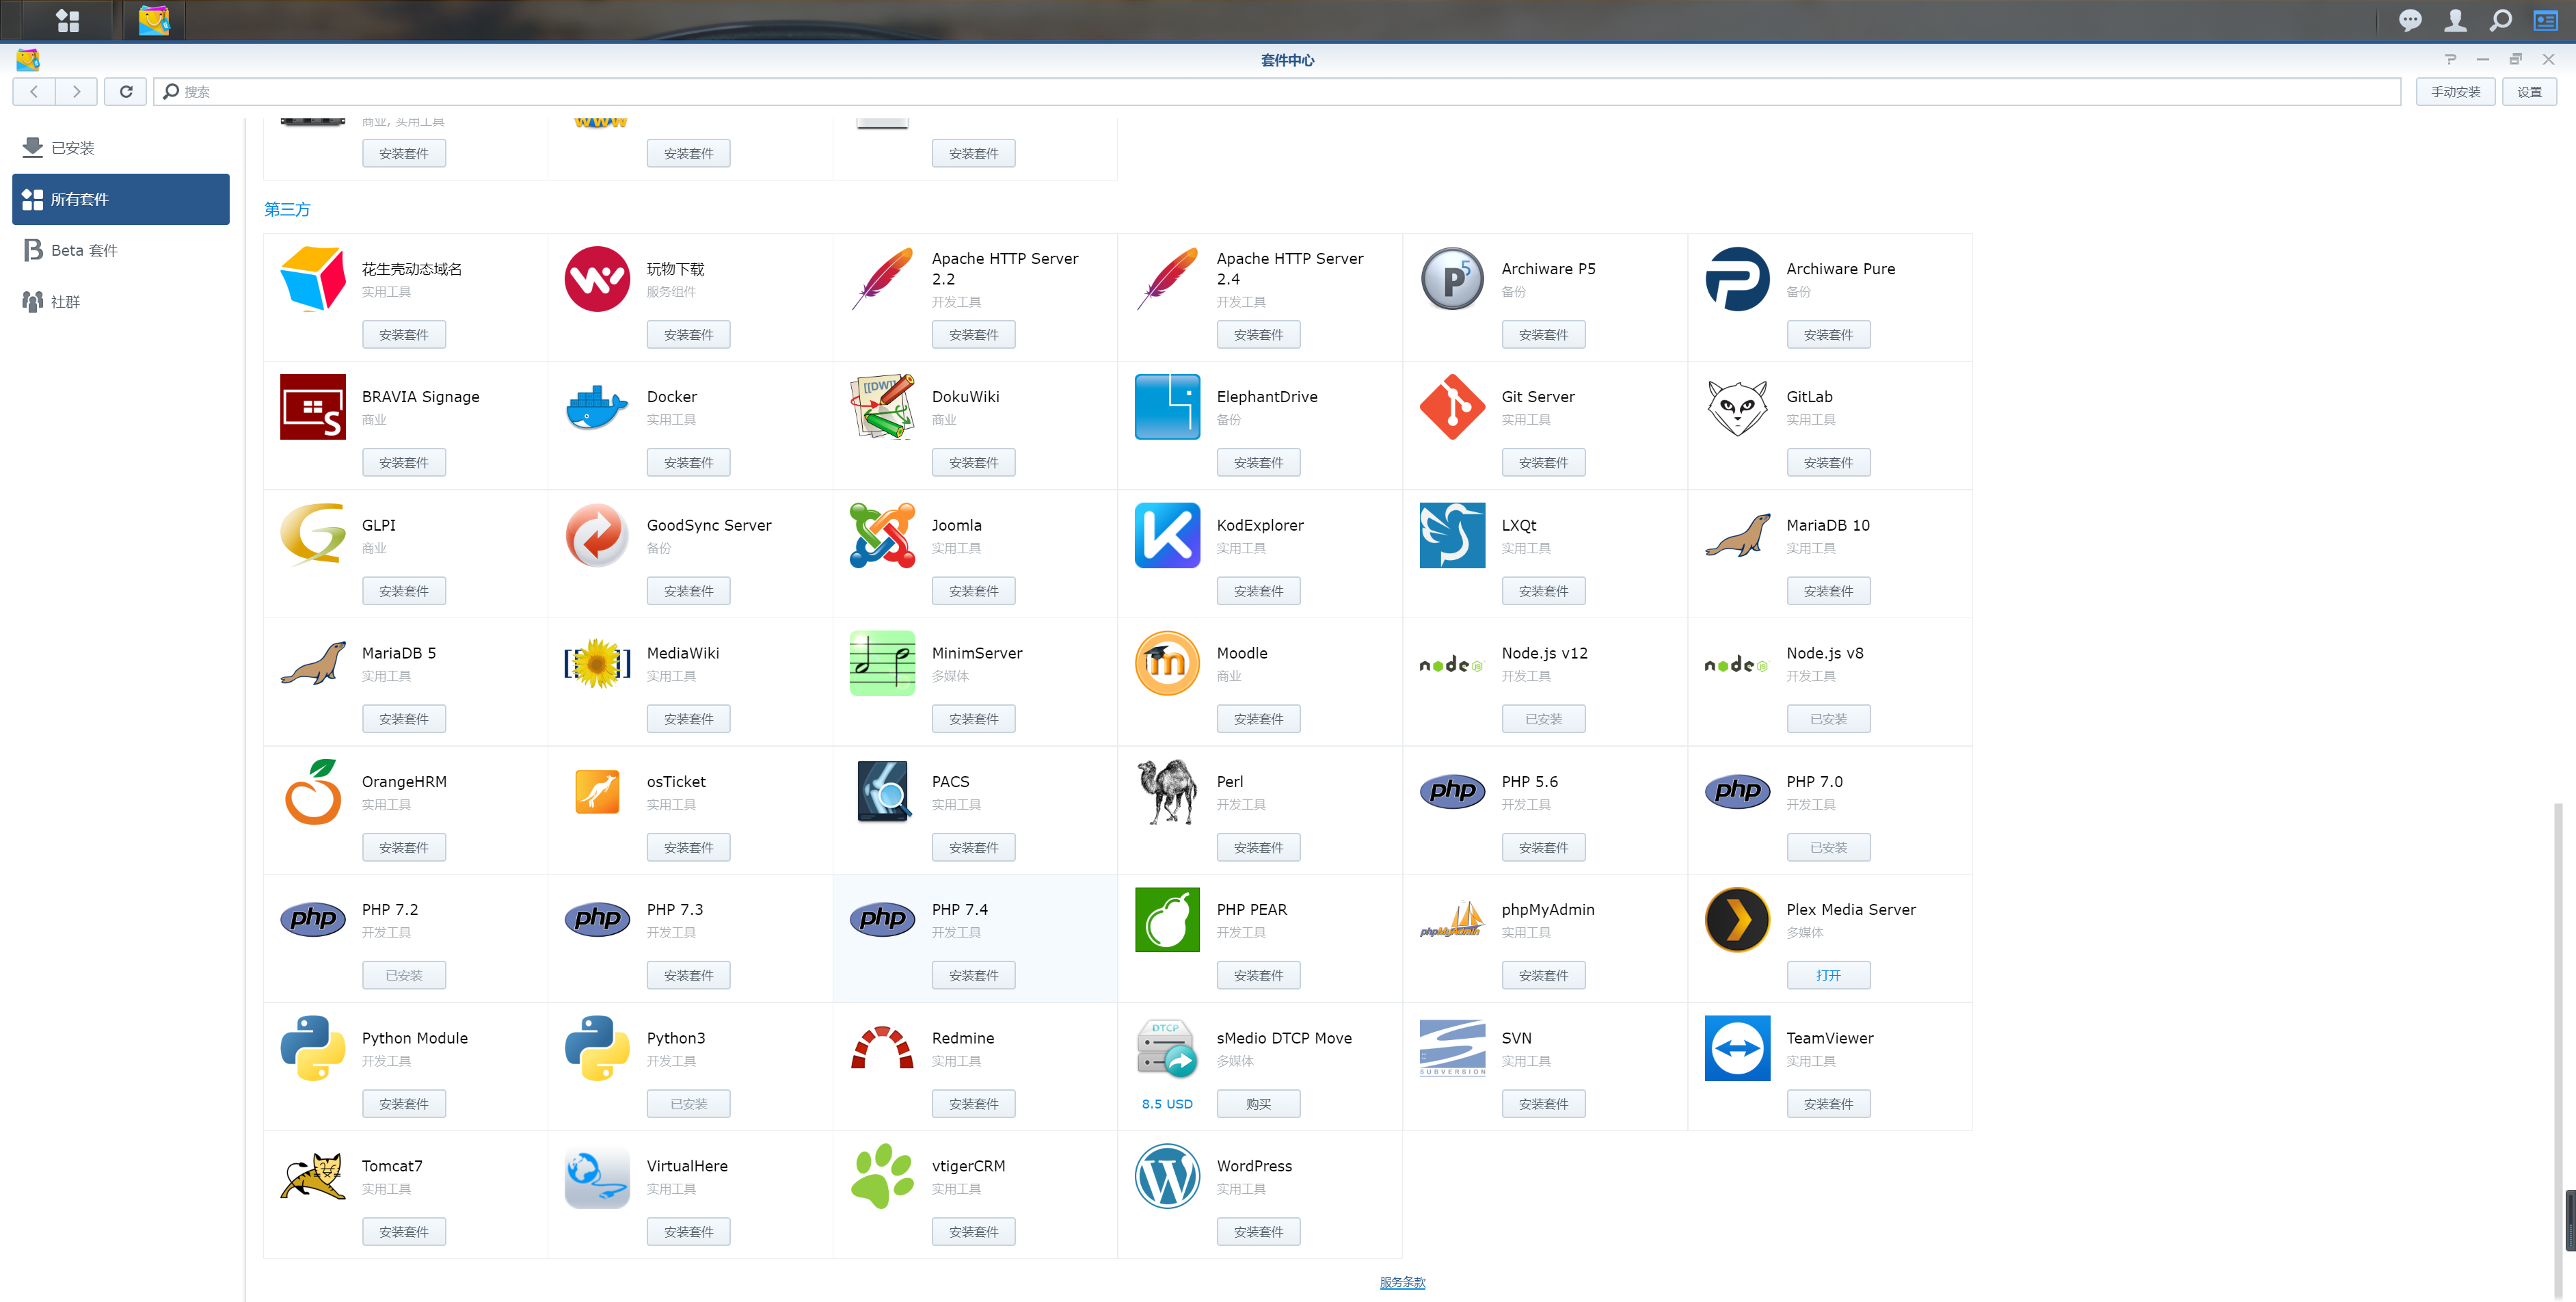
Task: Click the LXQt bird icon
Action: 1452,535
